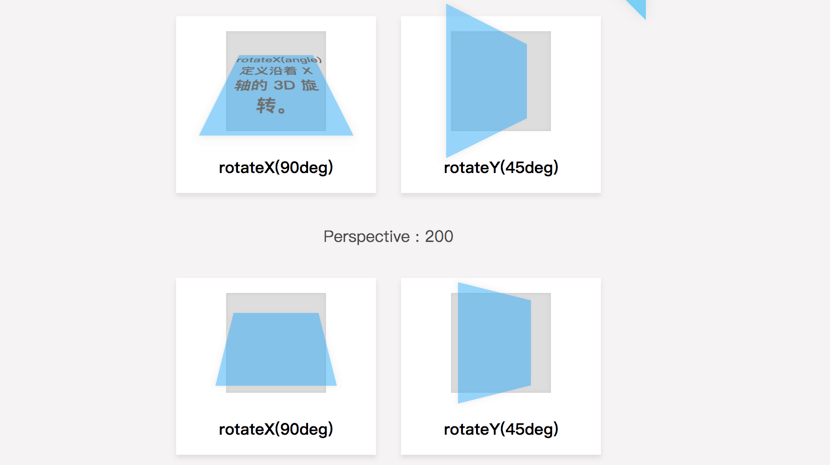Click the "rotateX(angle)" text inside the rotated box

point(278,60)
